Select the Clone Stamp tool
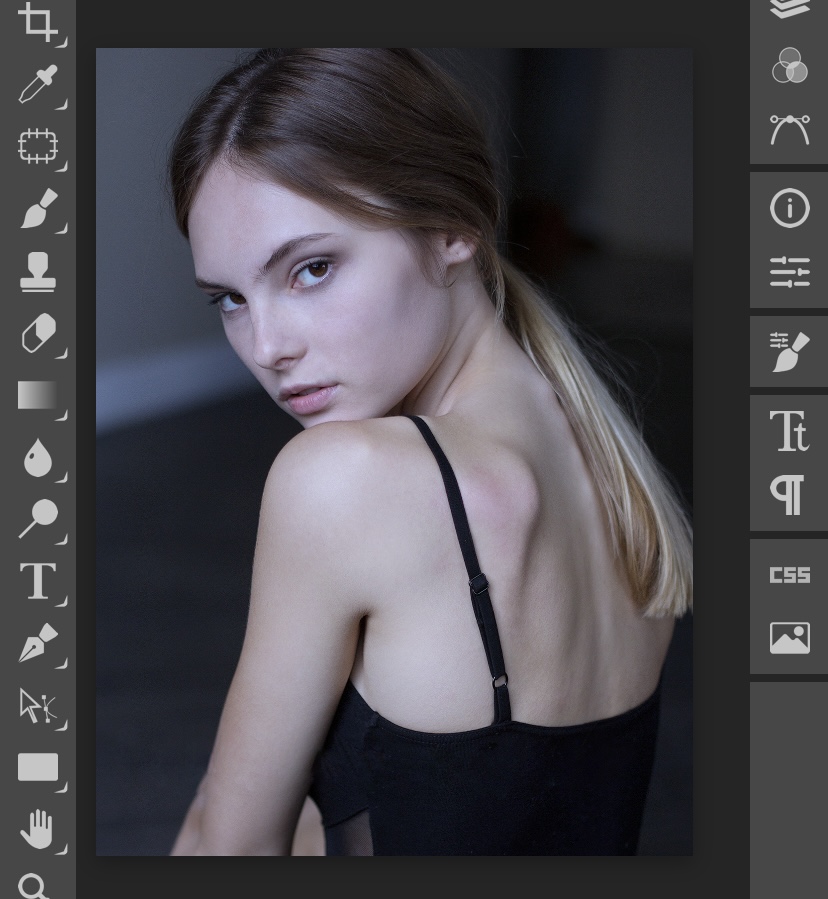 38,272
